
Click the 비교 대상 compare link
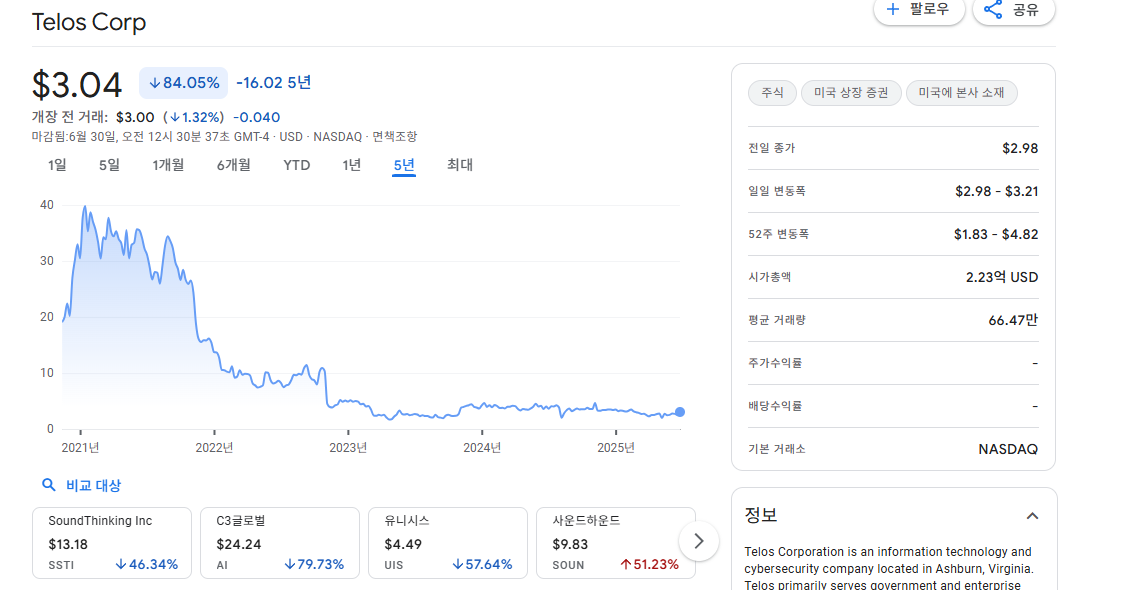pyautogui.click(x=94, y=485)
